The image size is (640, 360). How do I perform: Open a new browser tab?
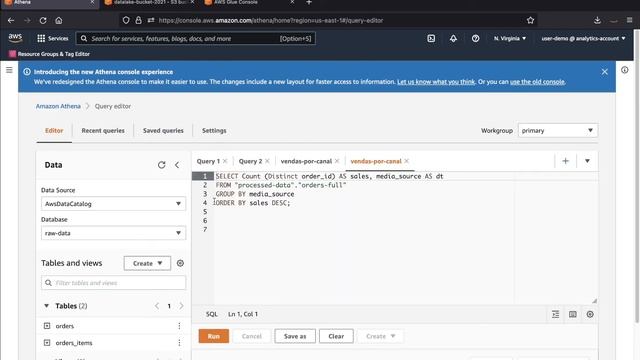(x=309, y=2)
